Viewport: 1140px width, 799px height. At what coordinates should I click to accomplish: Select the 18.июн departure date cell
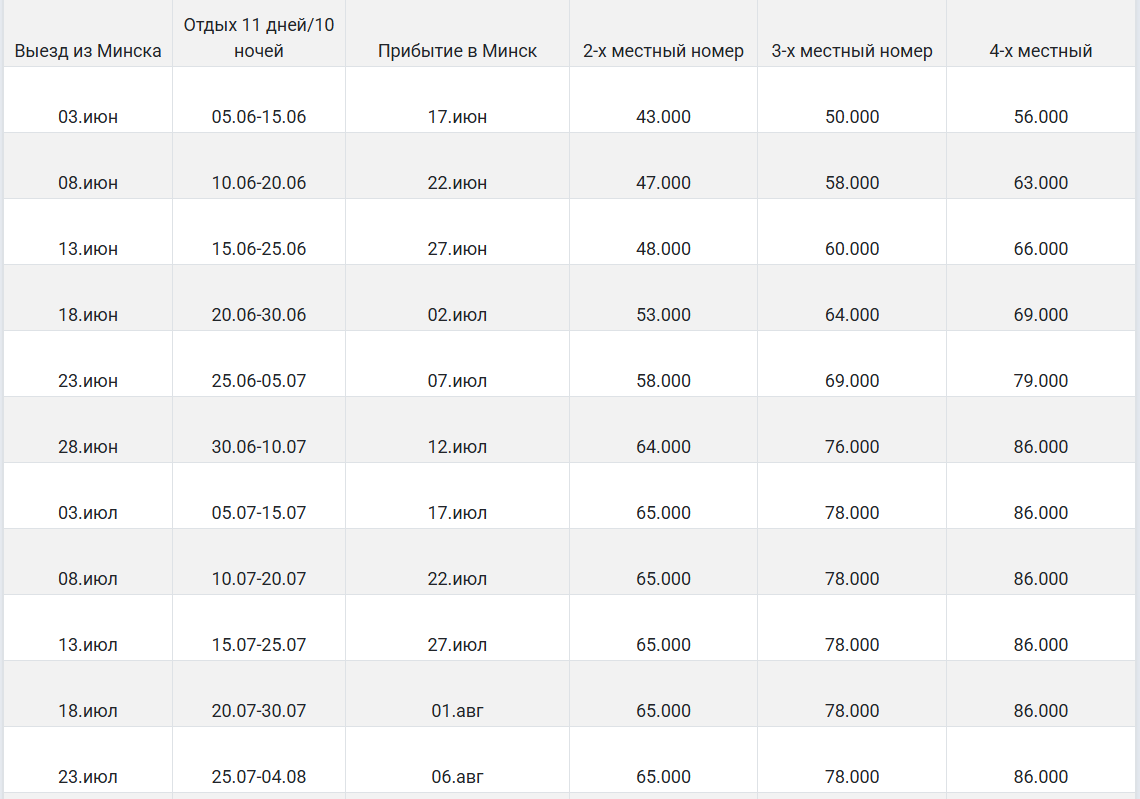point(88,315)
